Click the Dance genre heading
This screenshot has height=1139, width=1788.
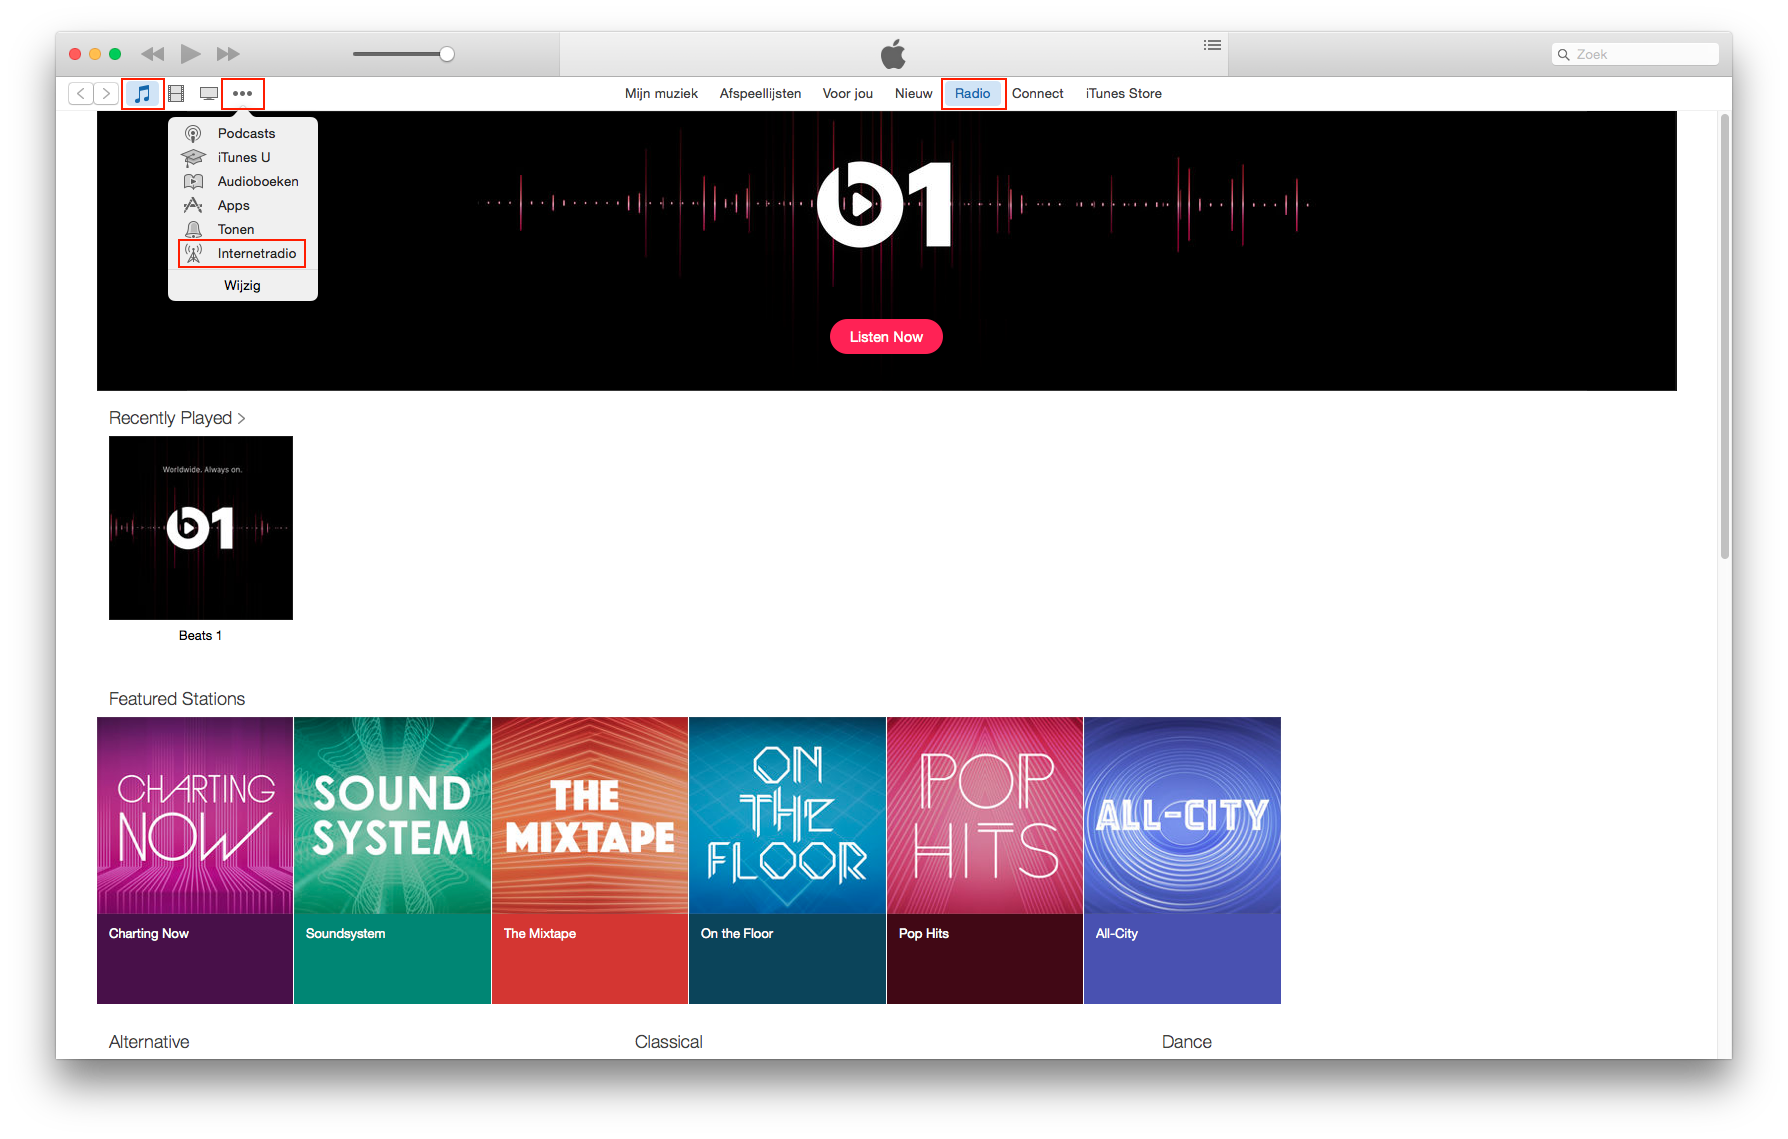1186,1042
